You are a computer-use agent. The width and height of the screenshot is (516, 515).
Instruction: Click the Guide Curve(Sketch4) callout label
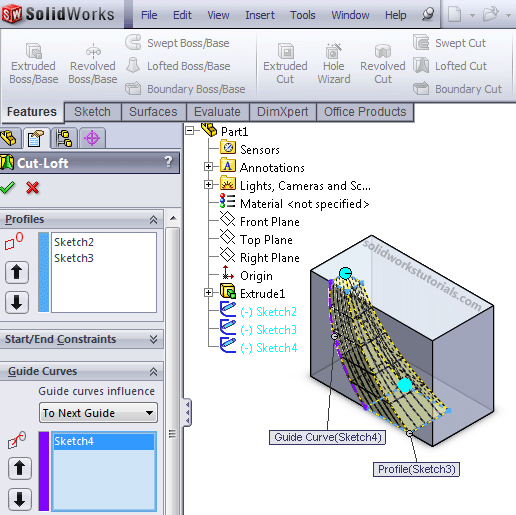tap(327, 437)
